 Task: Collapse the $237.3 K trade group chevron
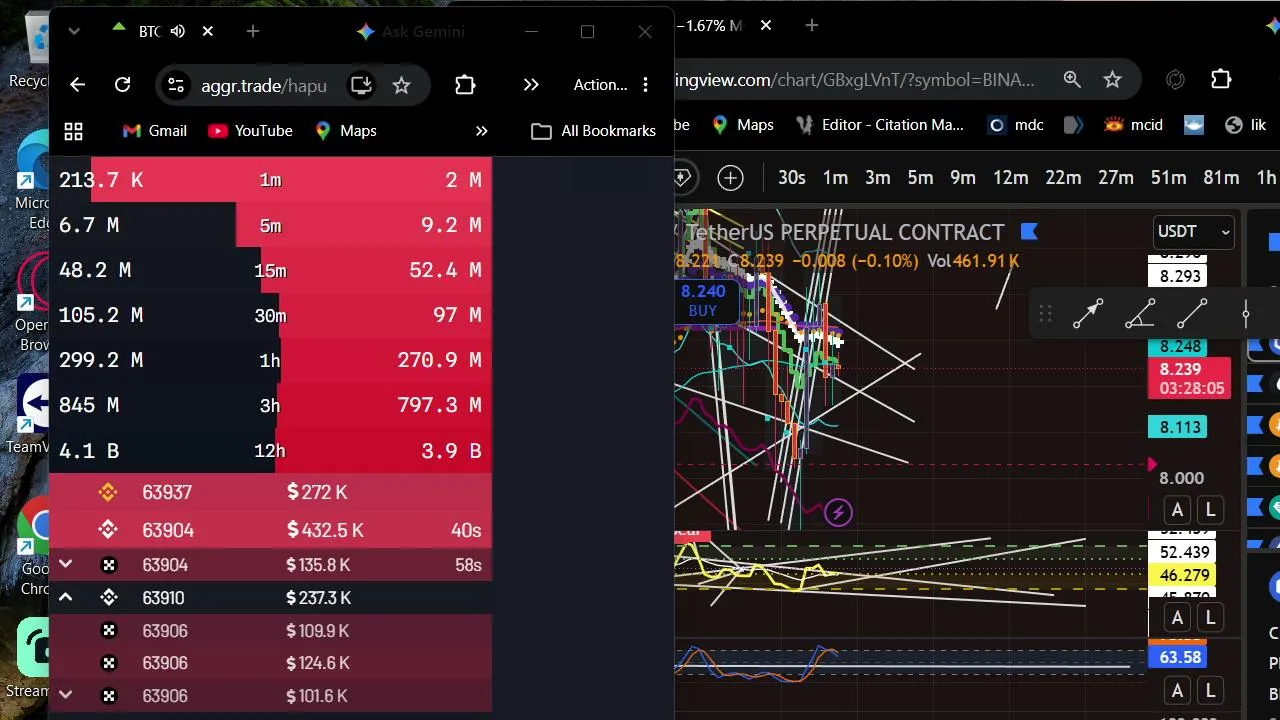coord(65,598)
